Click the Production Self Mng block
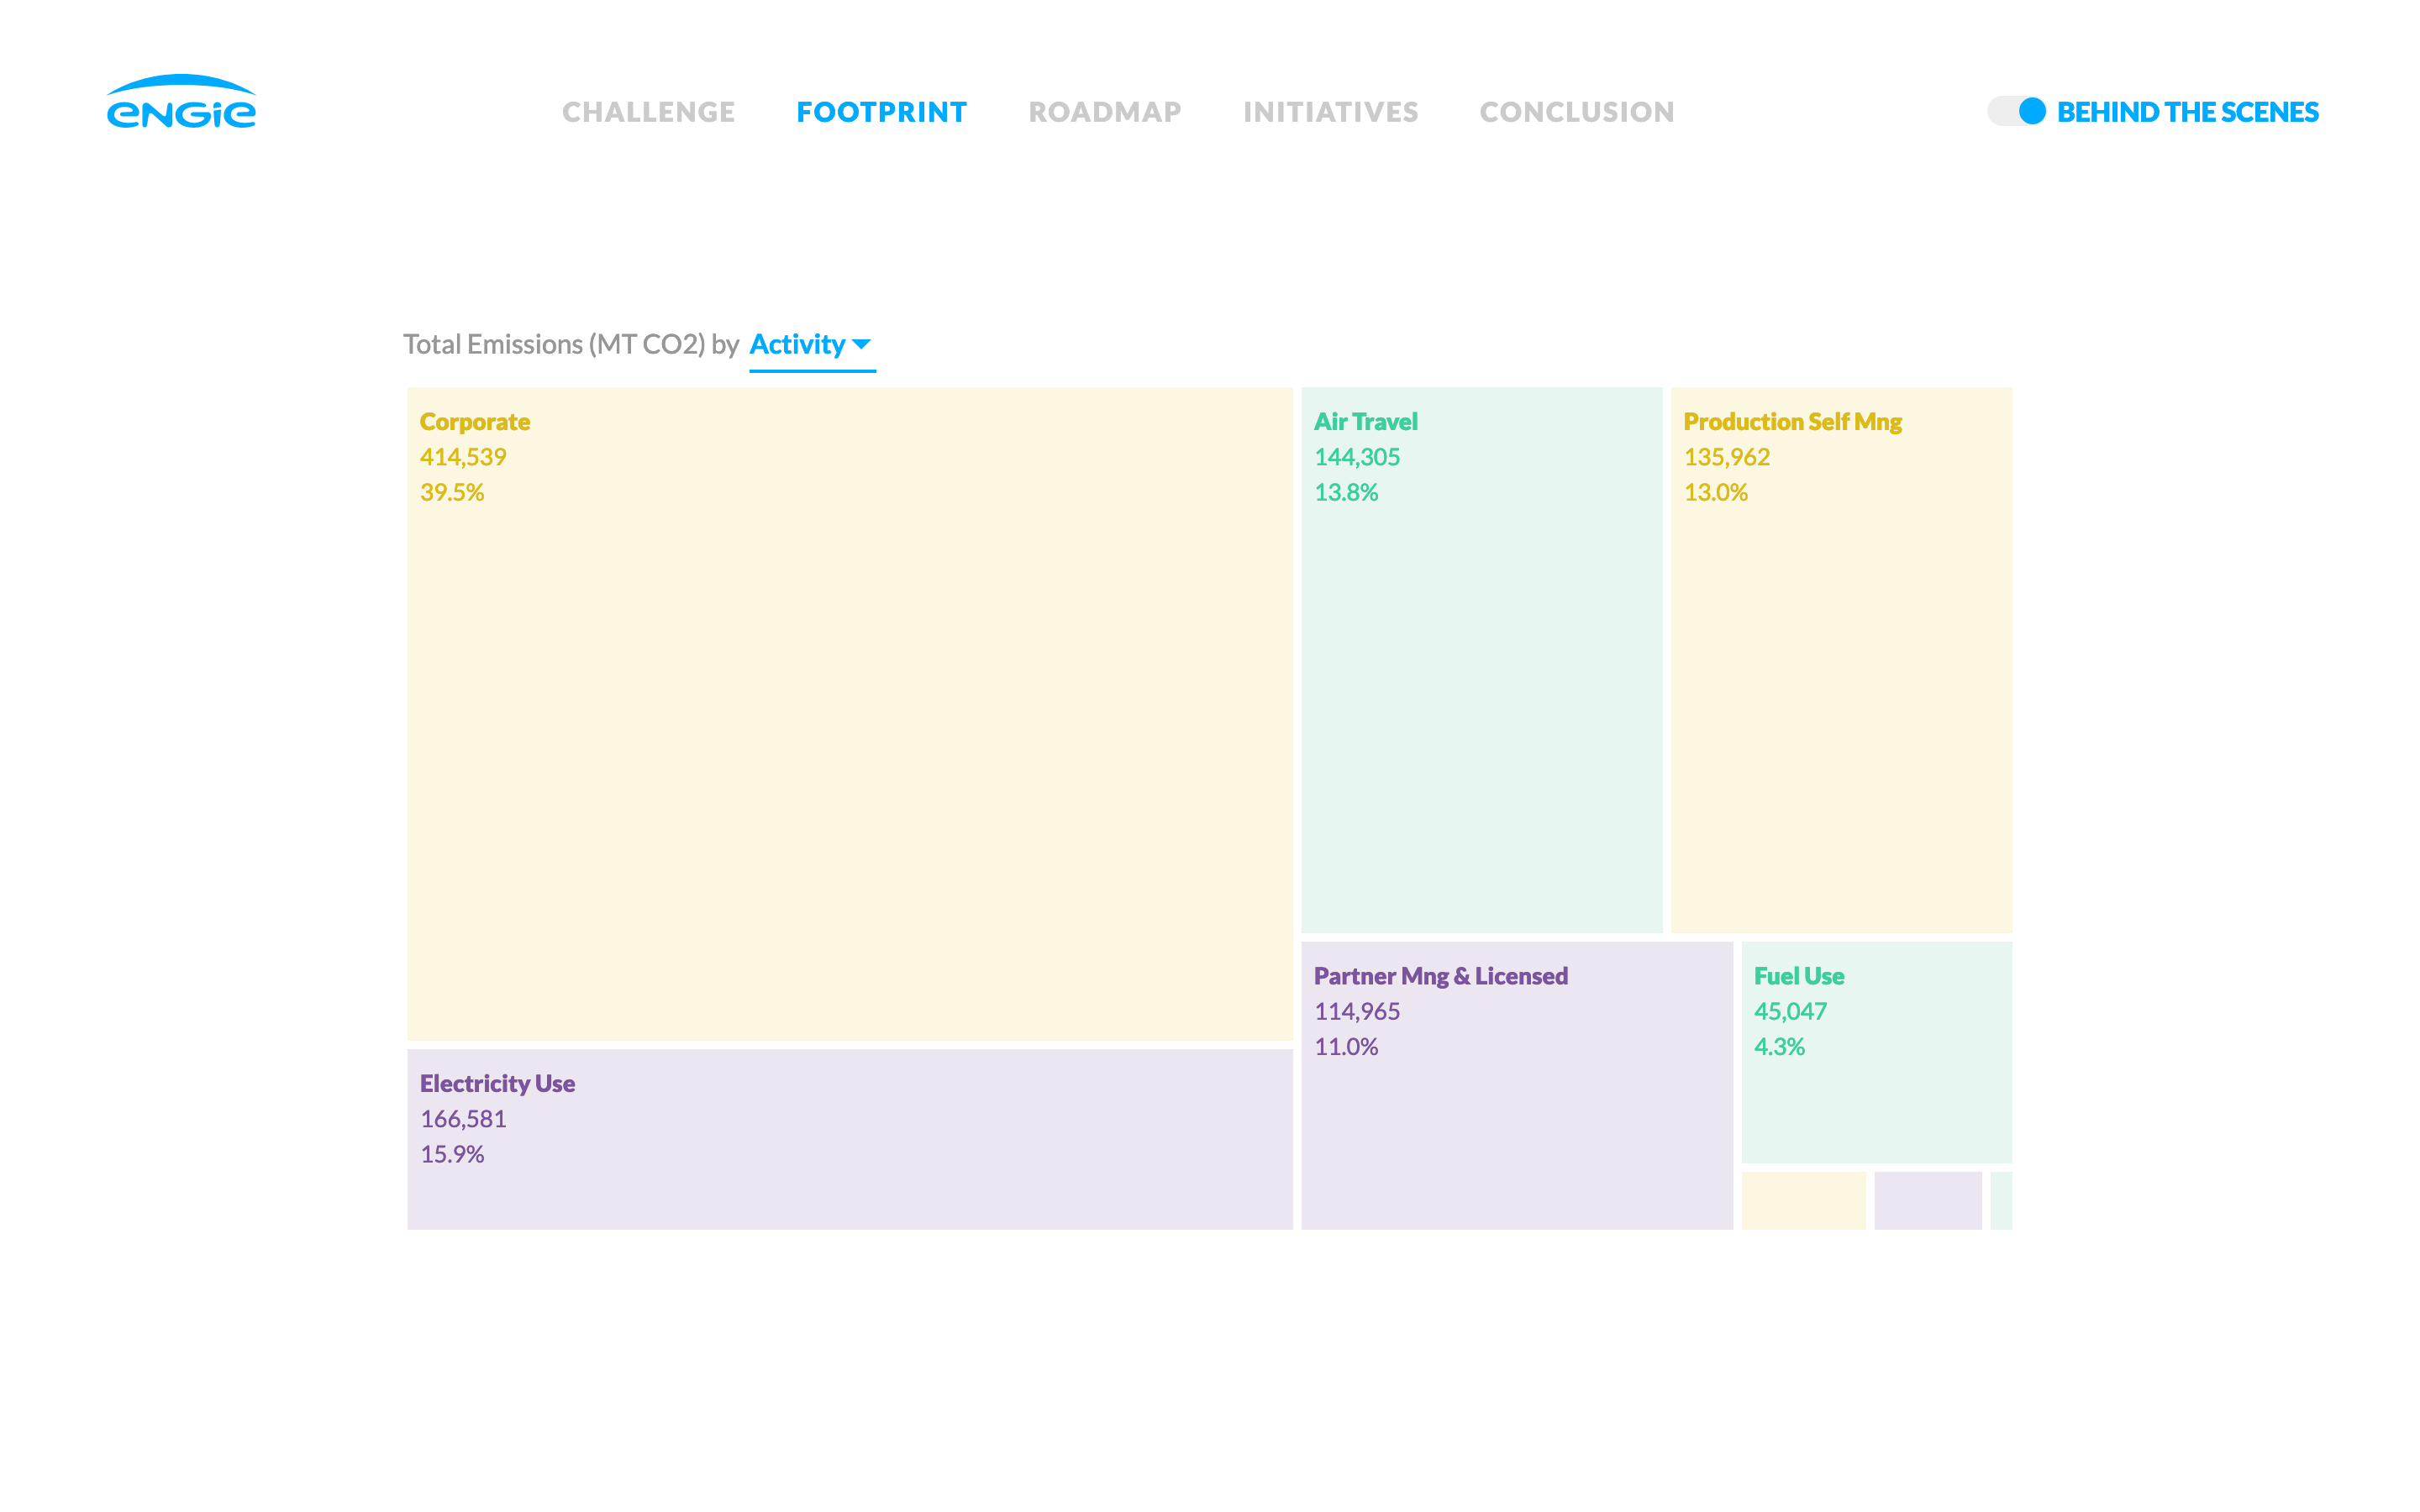 click(1840, 660)
